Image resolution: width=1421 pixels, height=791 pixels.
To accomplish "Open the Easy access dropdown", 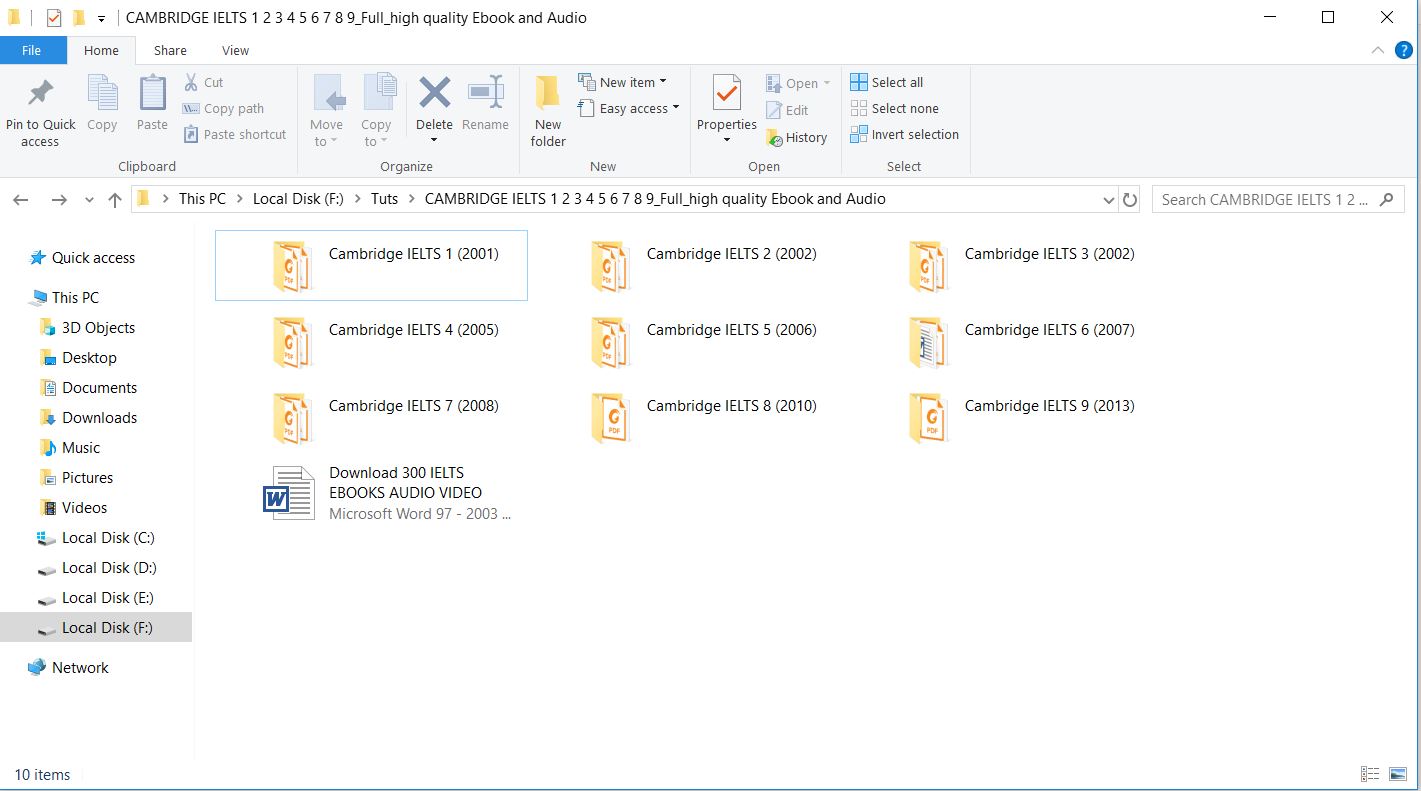I will (x=629, y=108).
